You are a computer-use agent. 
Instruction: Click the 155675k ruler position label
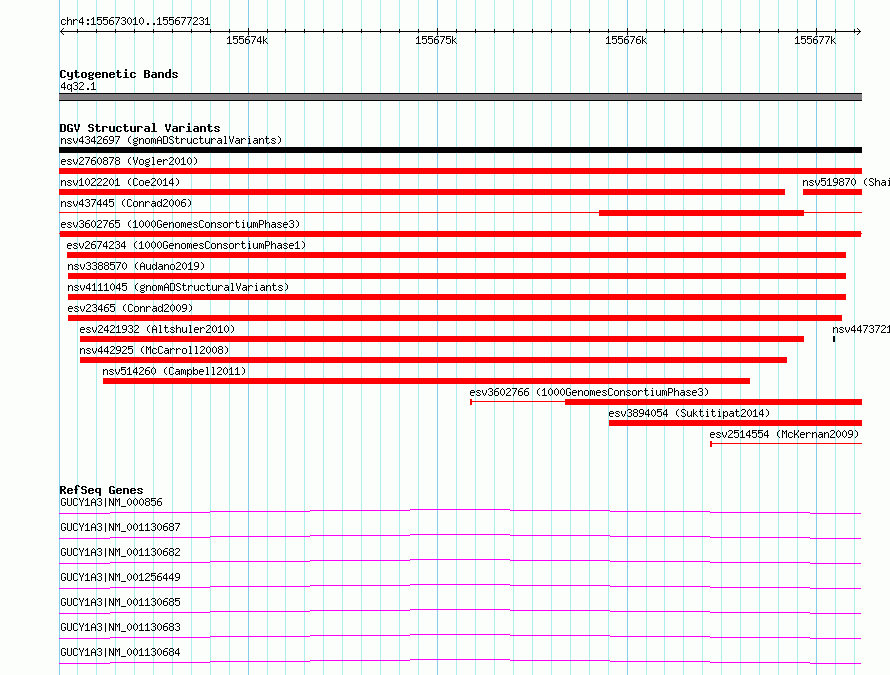coord(436,40)
